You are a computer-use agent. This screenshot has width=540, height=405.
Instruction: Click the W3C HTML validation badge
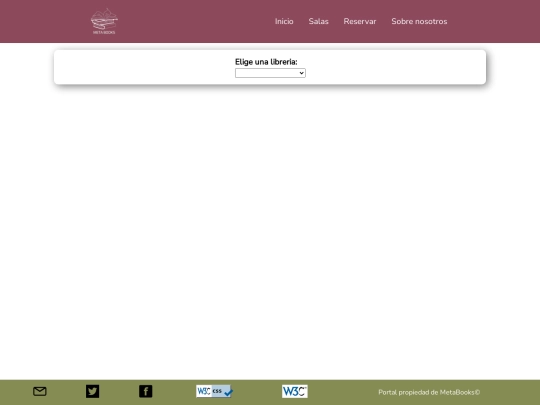295,391
